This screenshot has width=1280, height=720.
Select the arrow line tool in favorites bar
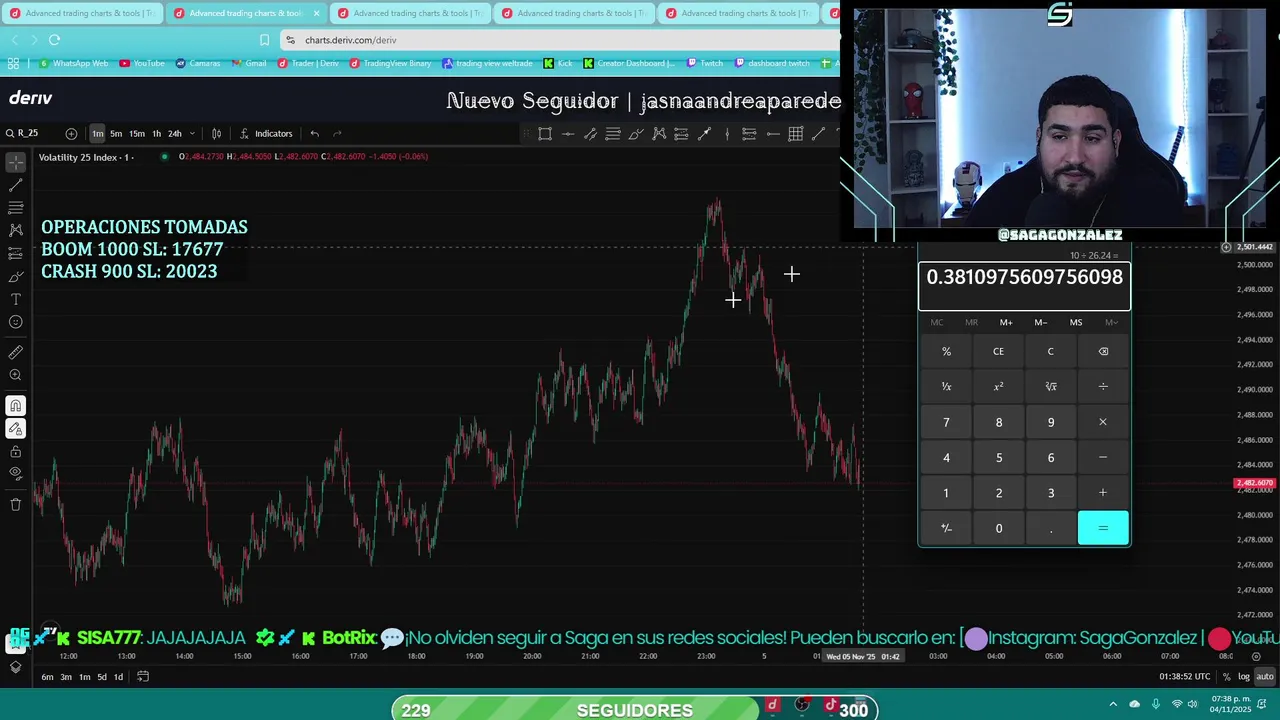(704, 133)
